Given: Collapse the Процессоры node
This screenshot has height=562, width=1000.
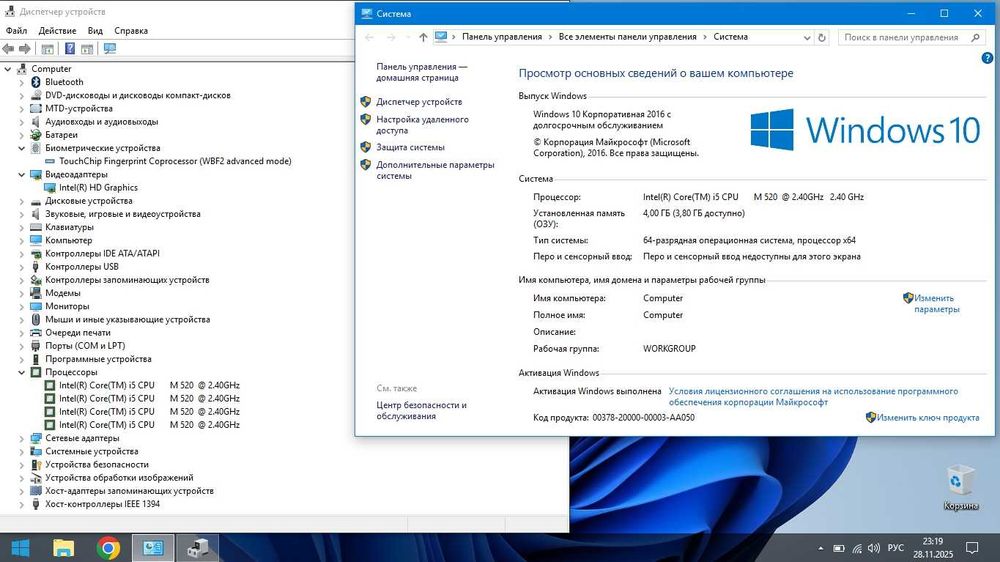Looking at the screenshot, I should coord(22,372).
